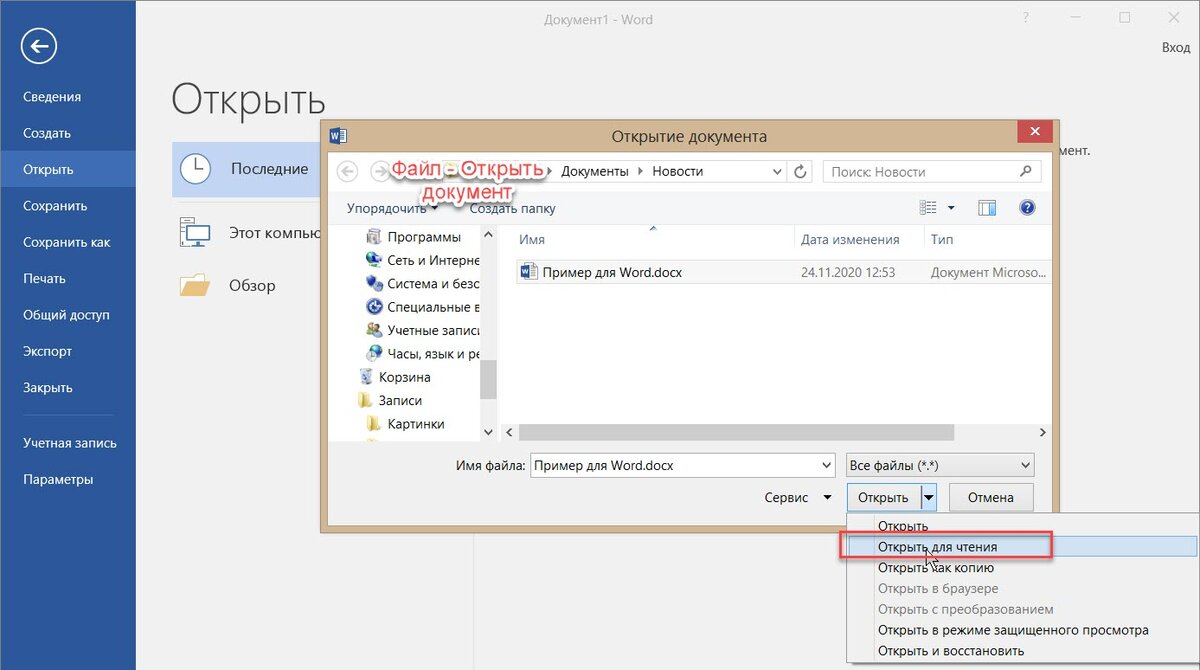Open Общий доступ in the sidebar

click(x=67, y=315)
